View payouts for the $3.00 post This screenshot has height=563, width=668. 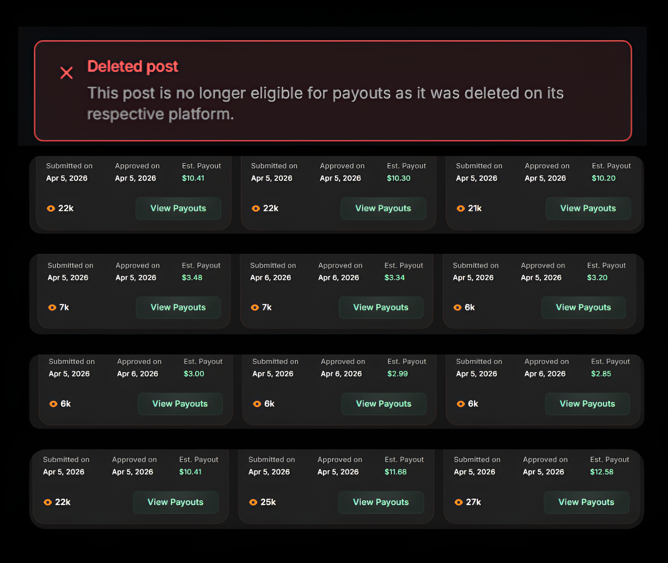click(x=180, y=404)
